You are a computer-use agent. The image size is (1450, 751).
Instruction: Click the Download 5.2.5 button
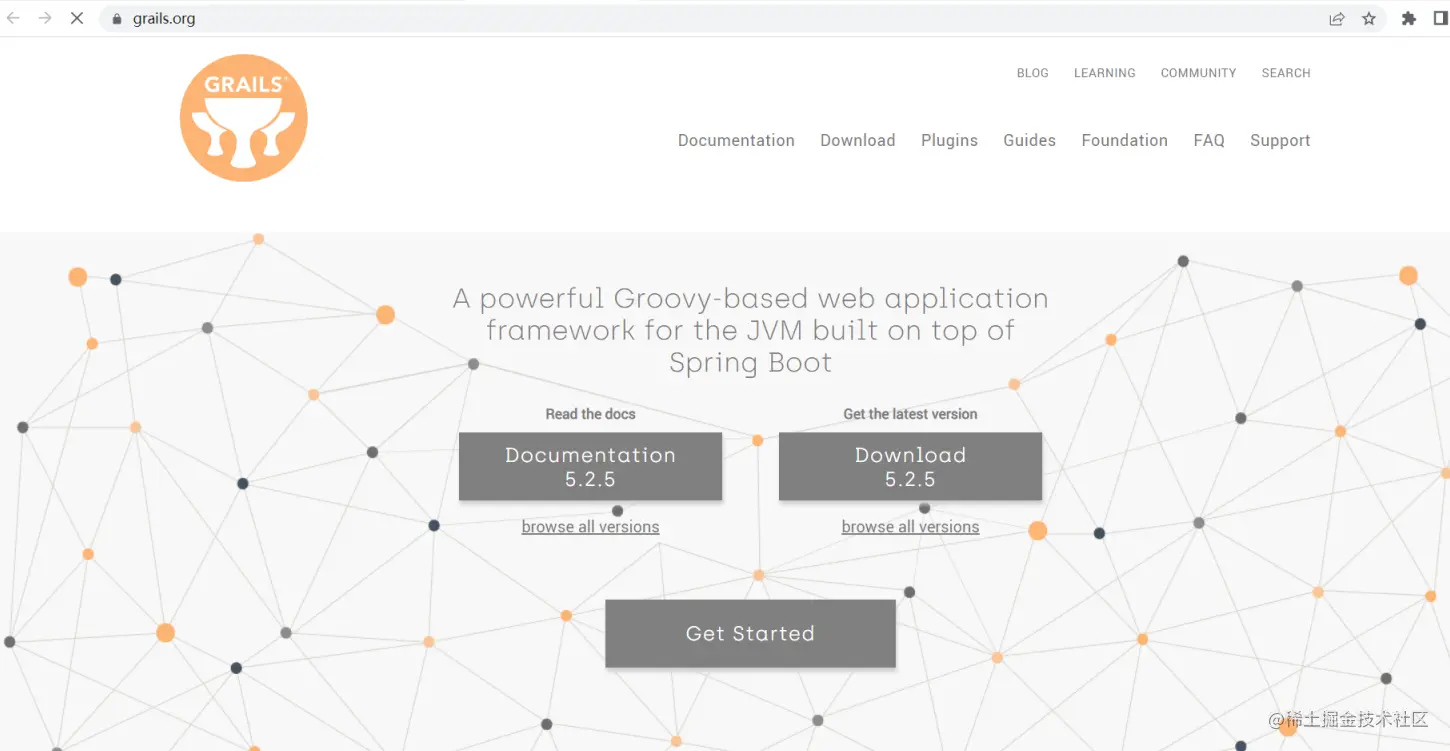click(910, 466)
